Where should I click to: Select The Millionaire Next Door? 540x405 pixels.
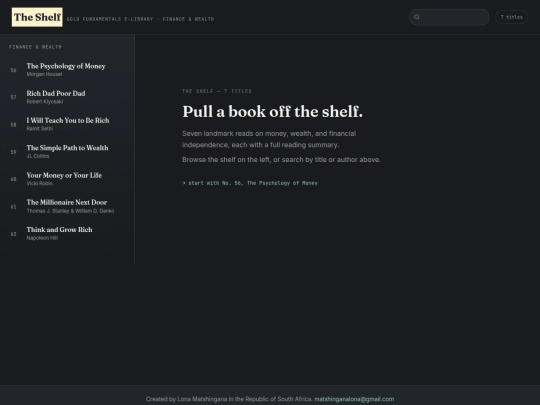[x=67, y=206]
